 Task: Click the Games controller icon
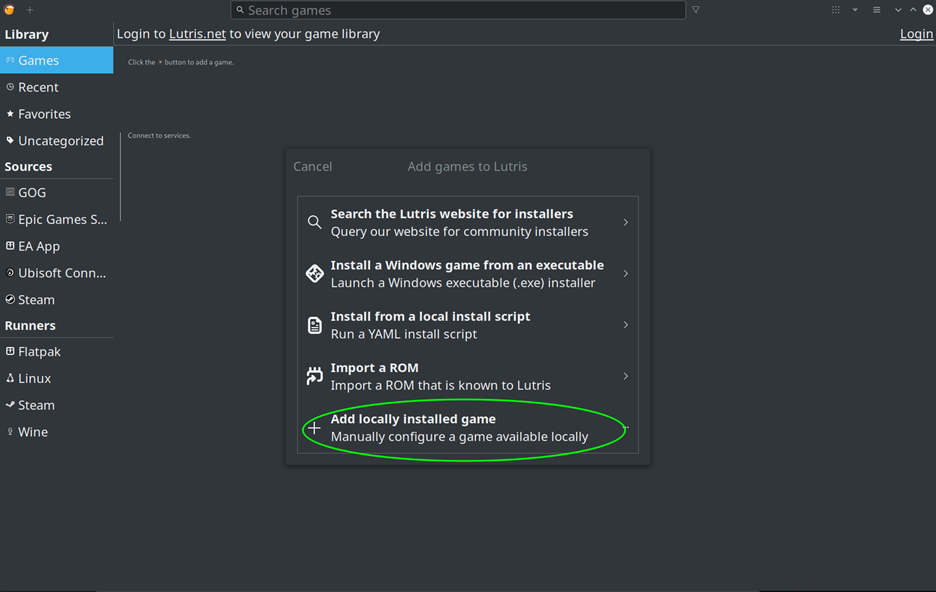click(10, 60)
